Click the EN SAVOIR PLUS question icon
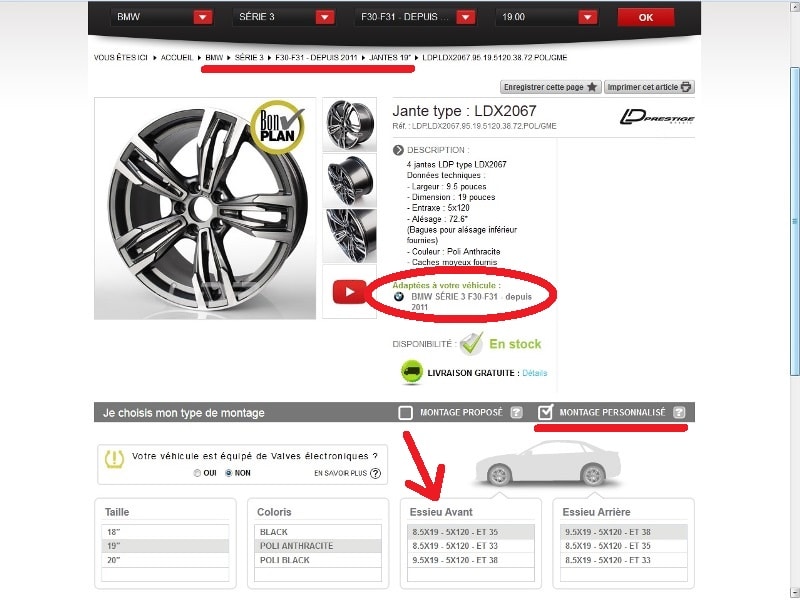The image size is (800, 600). click(x=375, y=473)
